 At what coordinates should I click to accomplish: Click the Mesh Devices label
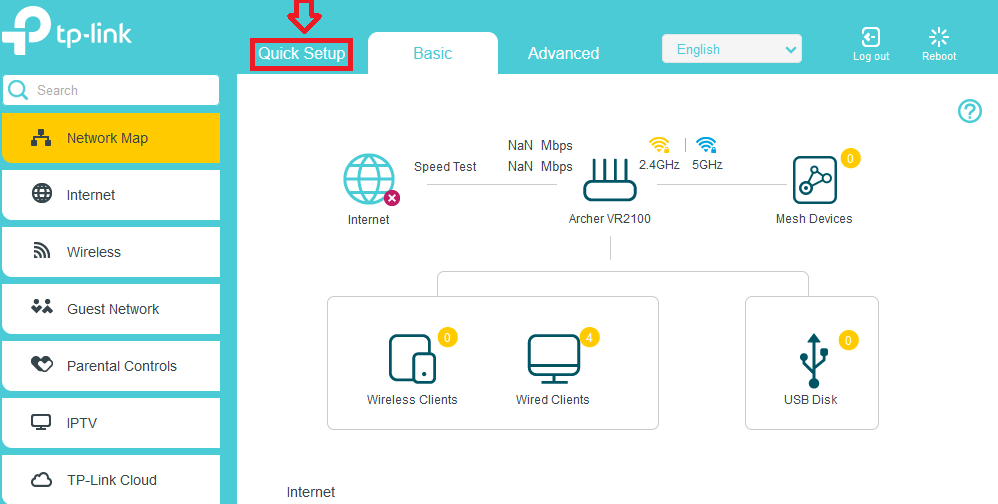coord(814,219)
